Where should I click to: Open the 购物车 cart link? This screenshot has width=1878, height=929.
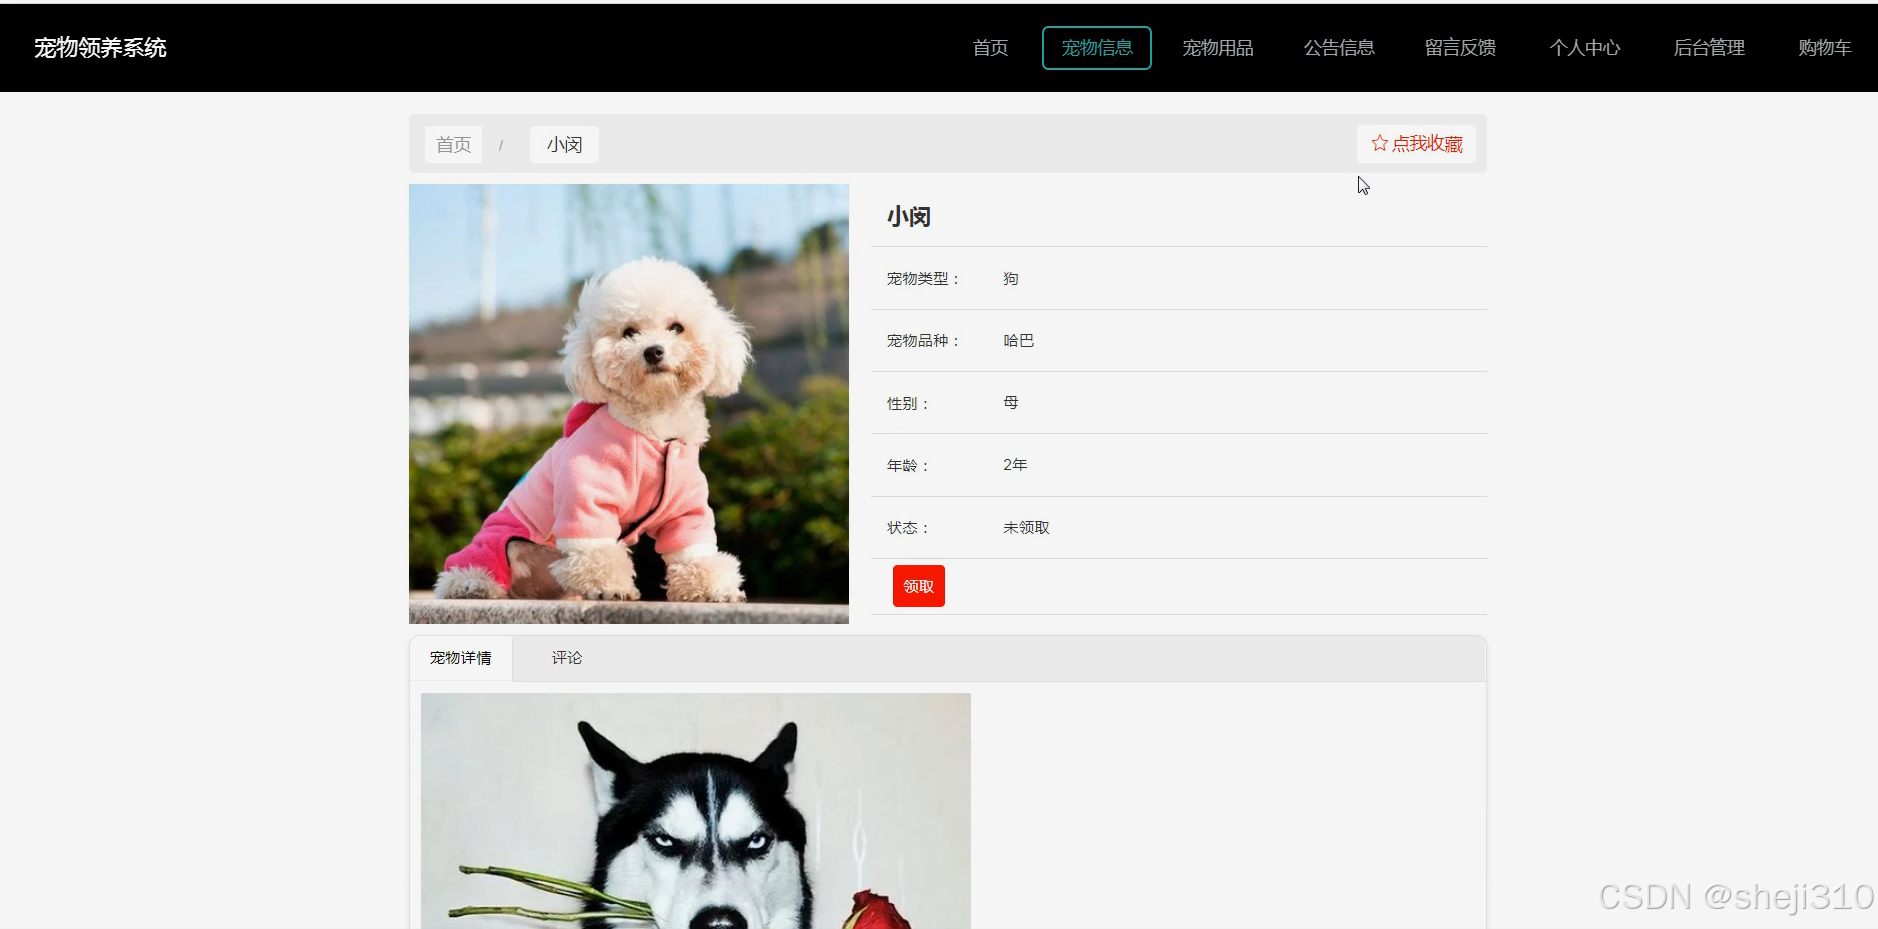point(1825,48)
